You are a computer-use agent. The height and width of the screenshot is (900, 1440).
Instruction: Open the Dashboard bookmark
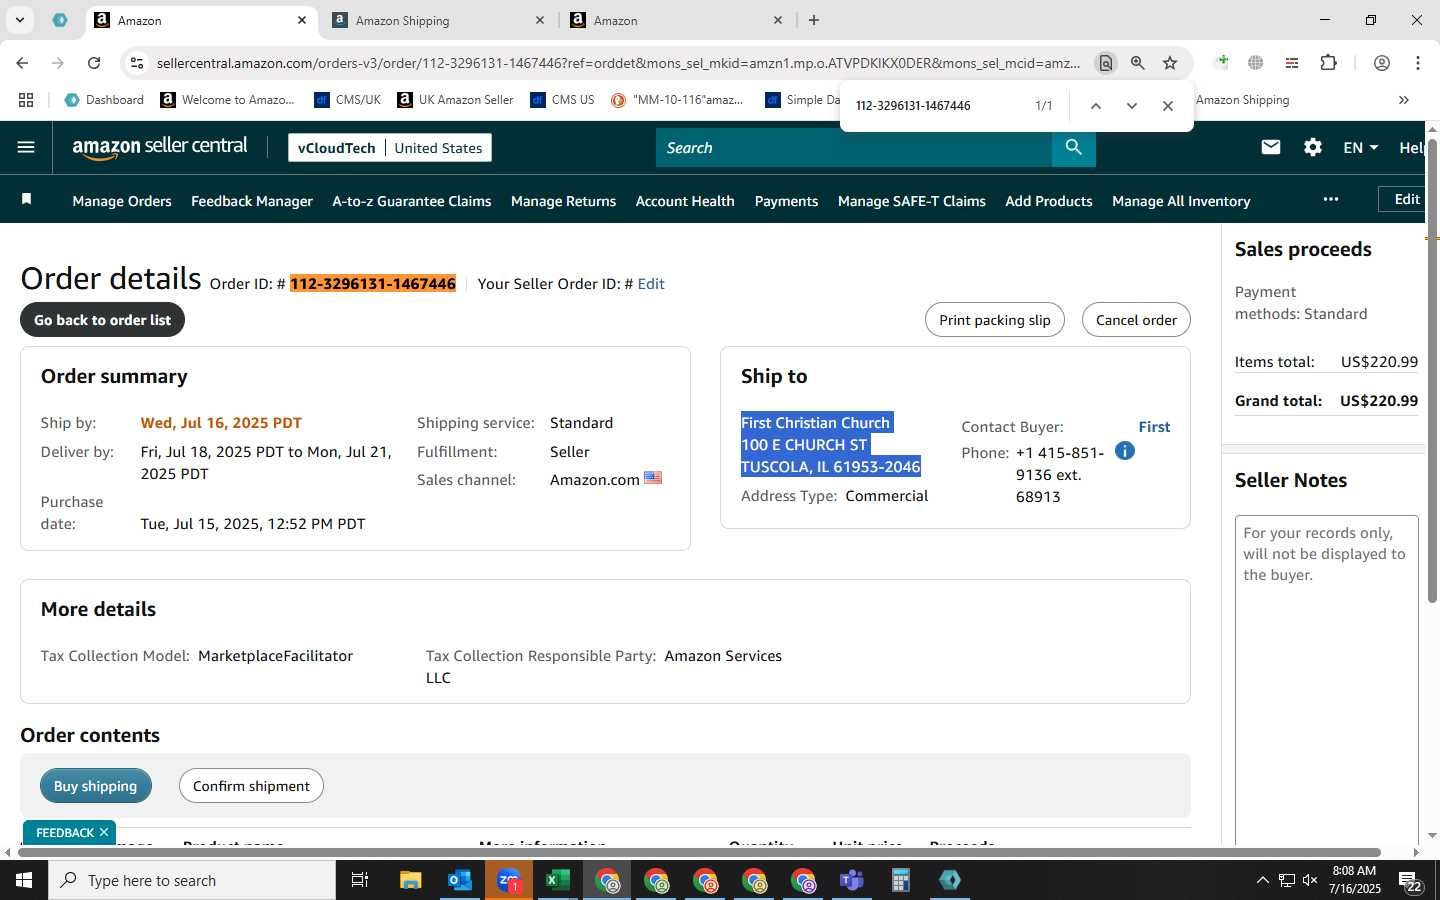tap(104, 100)
